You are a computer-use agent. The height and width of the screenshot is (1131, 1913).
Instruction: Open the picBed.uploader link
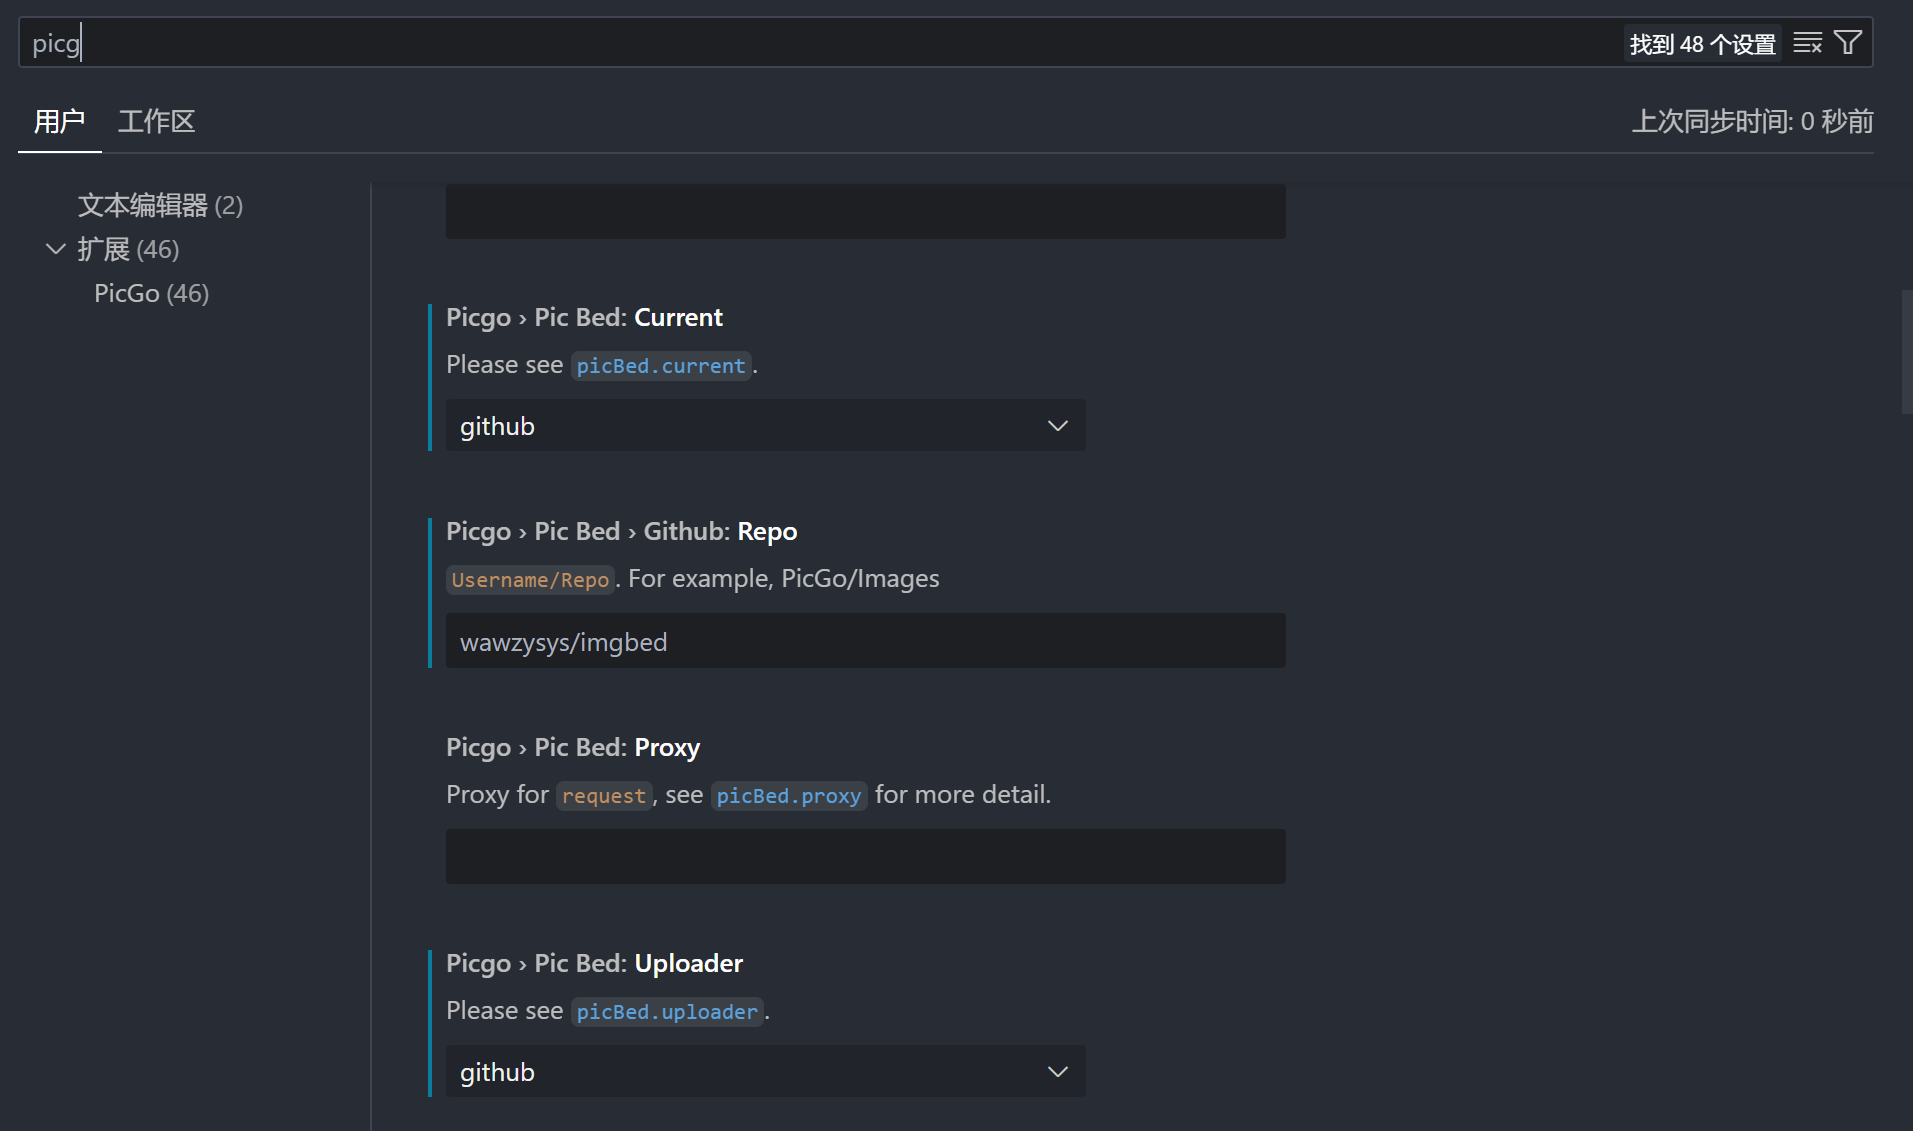pos(667,1012)
